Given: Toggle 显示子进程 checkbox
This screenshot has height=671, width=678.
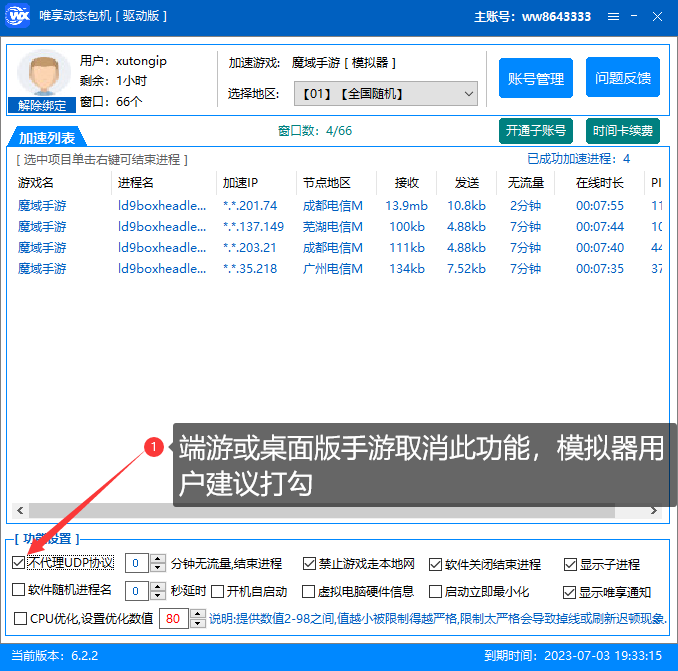Looking at the screenshot, I should [570, 564].
